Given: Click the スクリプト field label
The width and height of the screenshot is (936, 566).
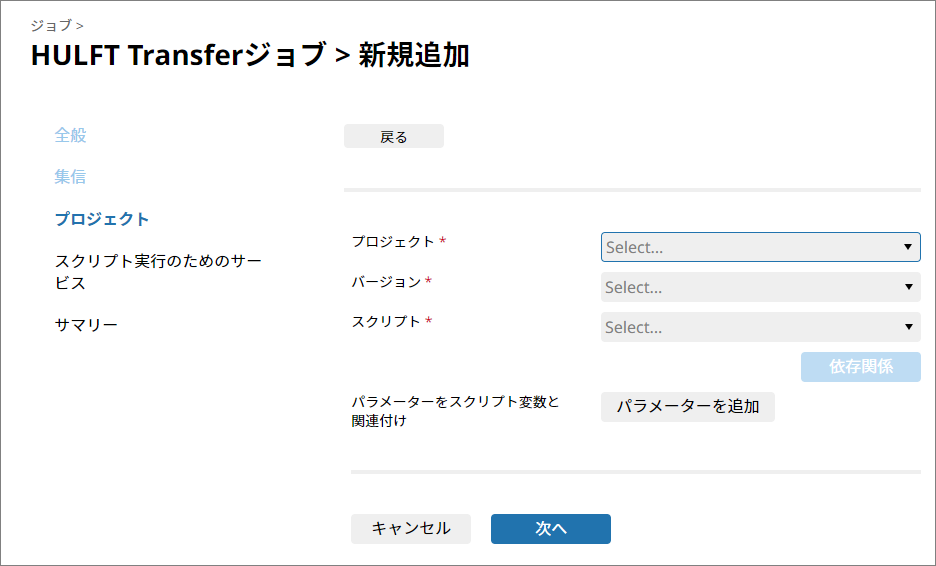Looking at the screenshot, I should coord(386,322).
